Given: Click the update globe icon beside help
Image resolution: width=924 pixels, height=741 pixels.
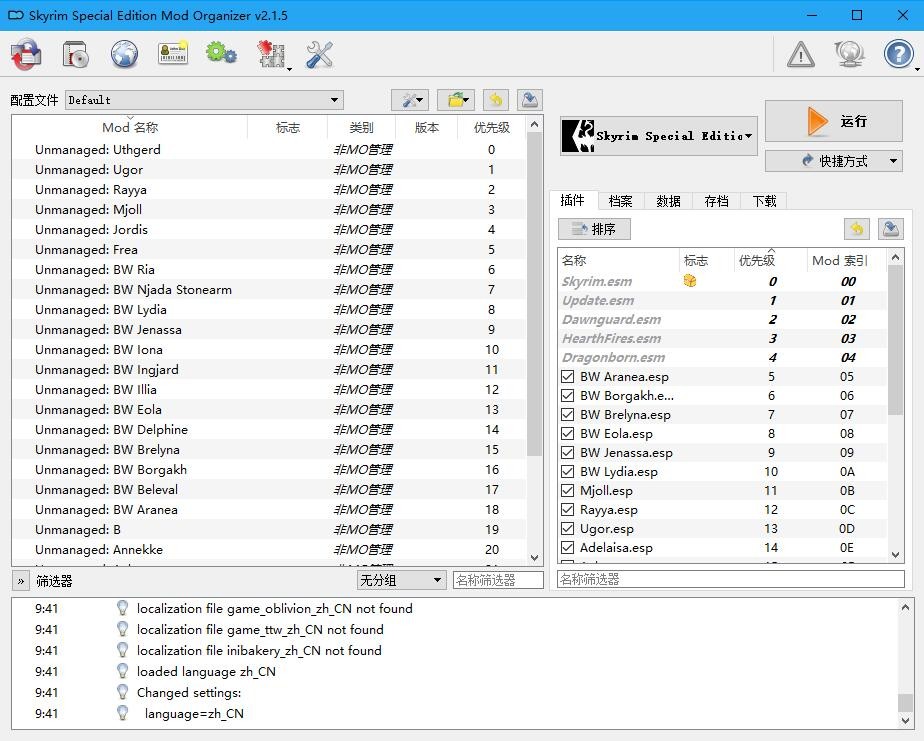Looking at the screenshot, I should click(x=849, y=54).
